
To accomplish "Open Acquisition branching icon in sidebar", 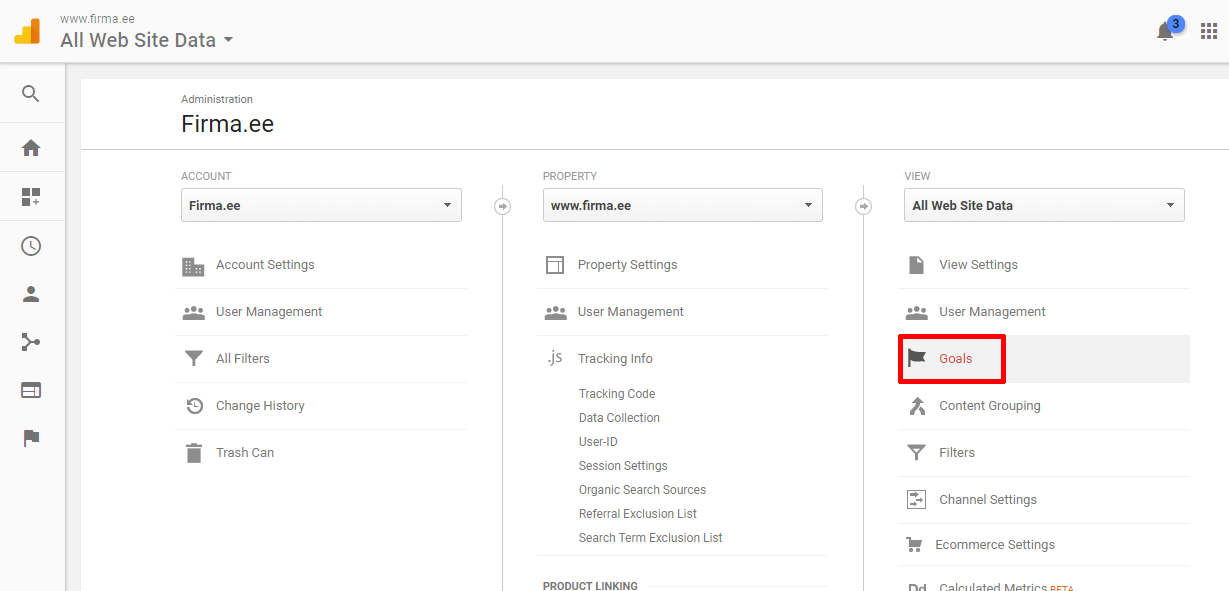I will click(x=31, y=343).
